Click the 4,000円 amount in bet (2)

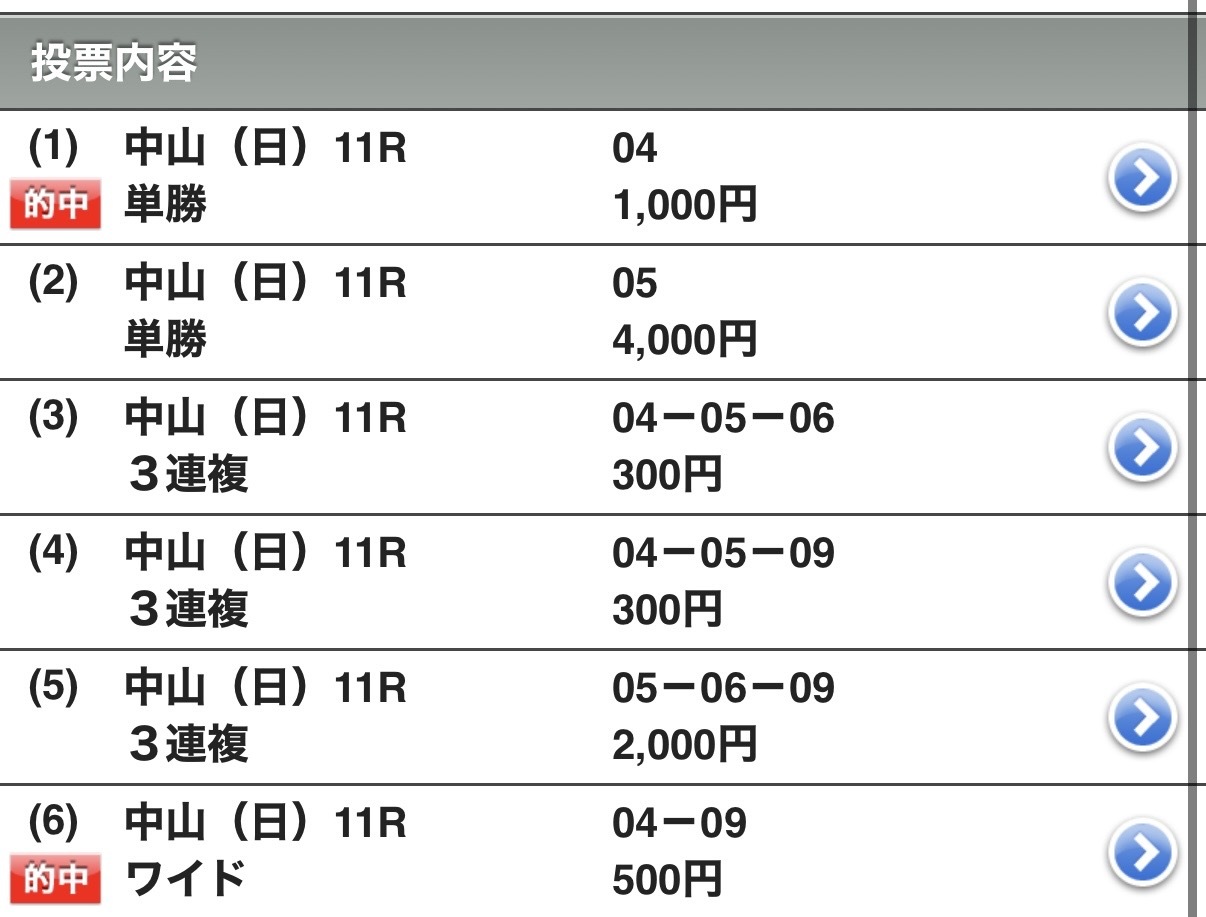684,342
